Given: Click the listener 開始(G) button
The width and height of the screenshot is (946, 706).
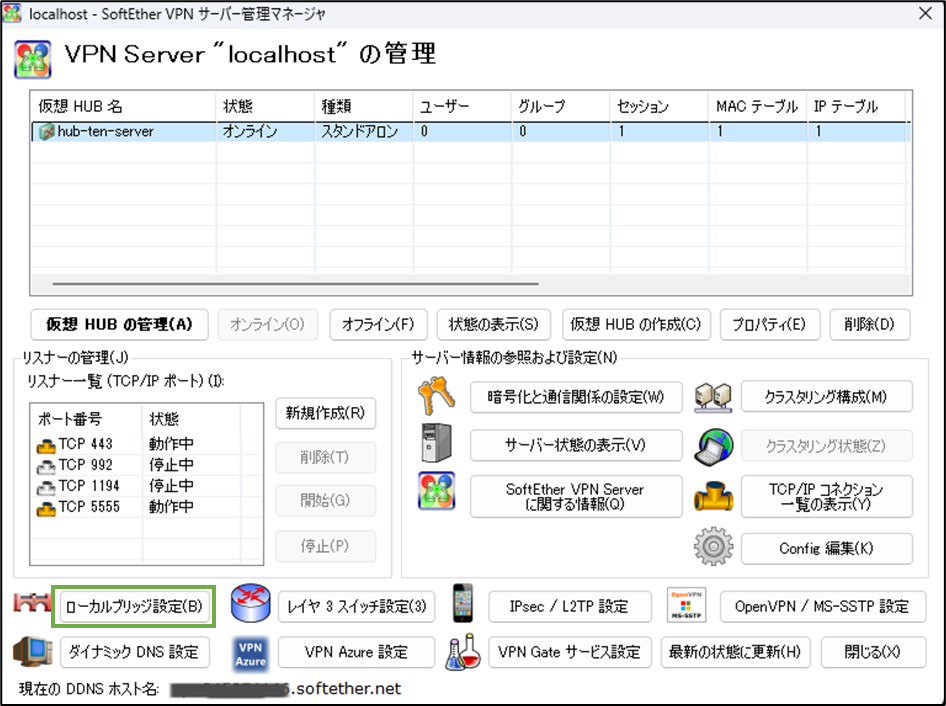Looking at the screenshot, I should (x=326, y=500).
